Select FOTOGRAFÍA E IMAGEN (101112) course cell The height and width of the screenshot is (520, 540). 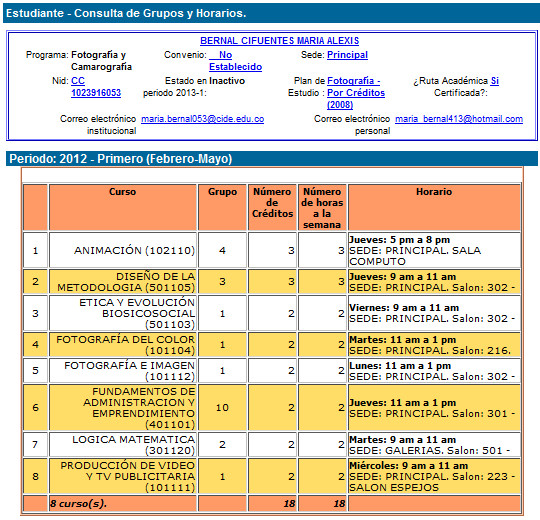(123, 371)
